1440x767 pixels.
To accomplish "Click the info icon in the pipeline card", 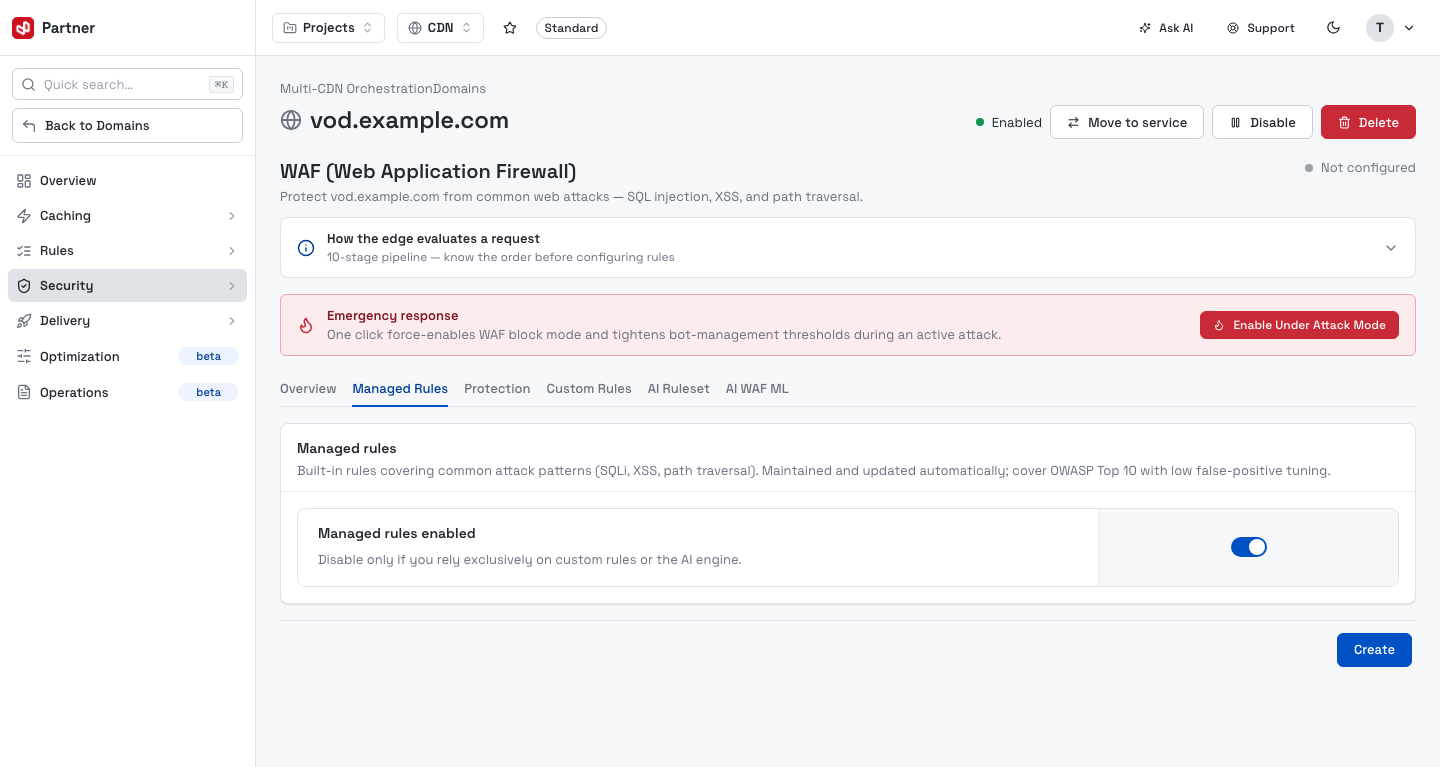I will [307, 247].
